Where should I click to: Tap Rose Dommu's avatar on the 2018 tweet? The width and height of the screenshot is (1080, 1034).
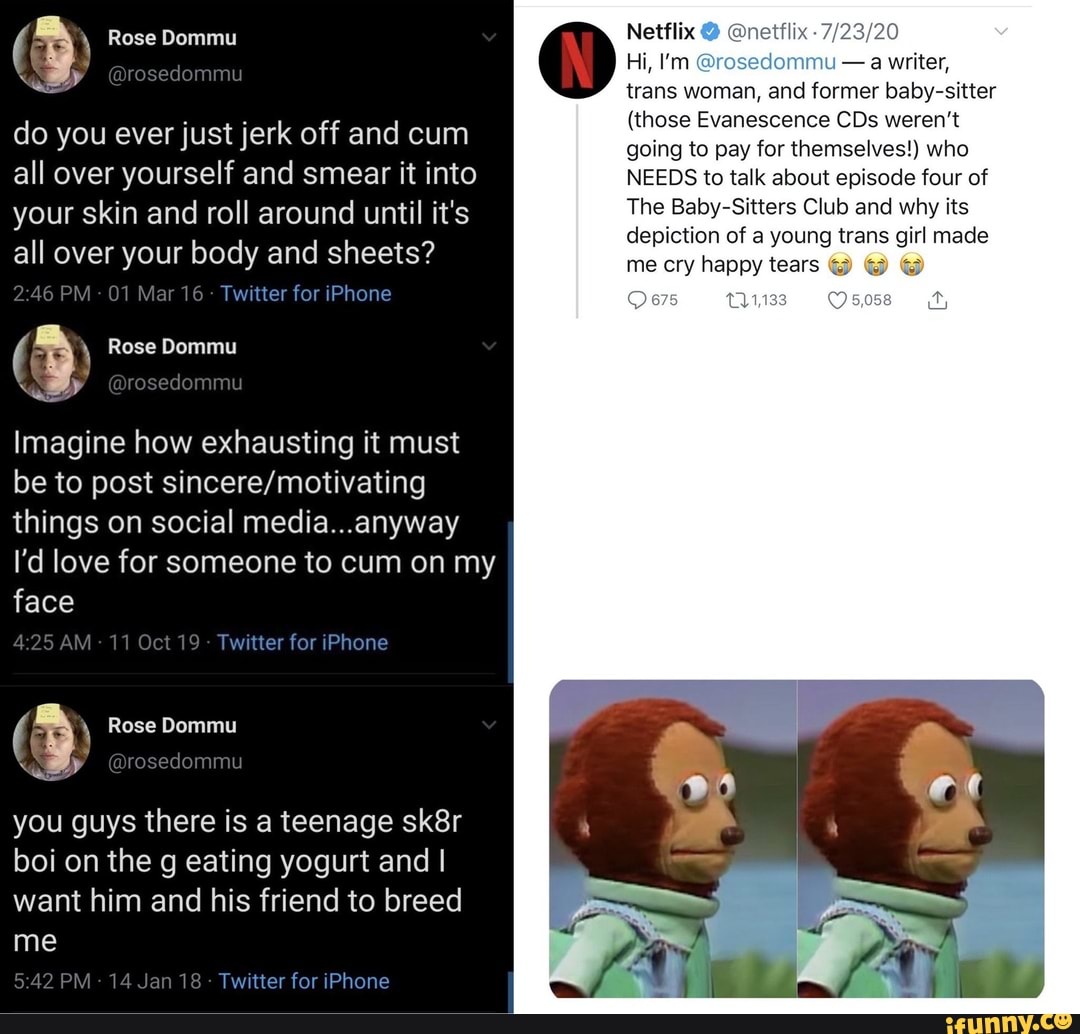click(51, 742)
